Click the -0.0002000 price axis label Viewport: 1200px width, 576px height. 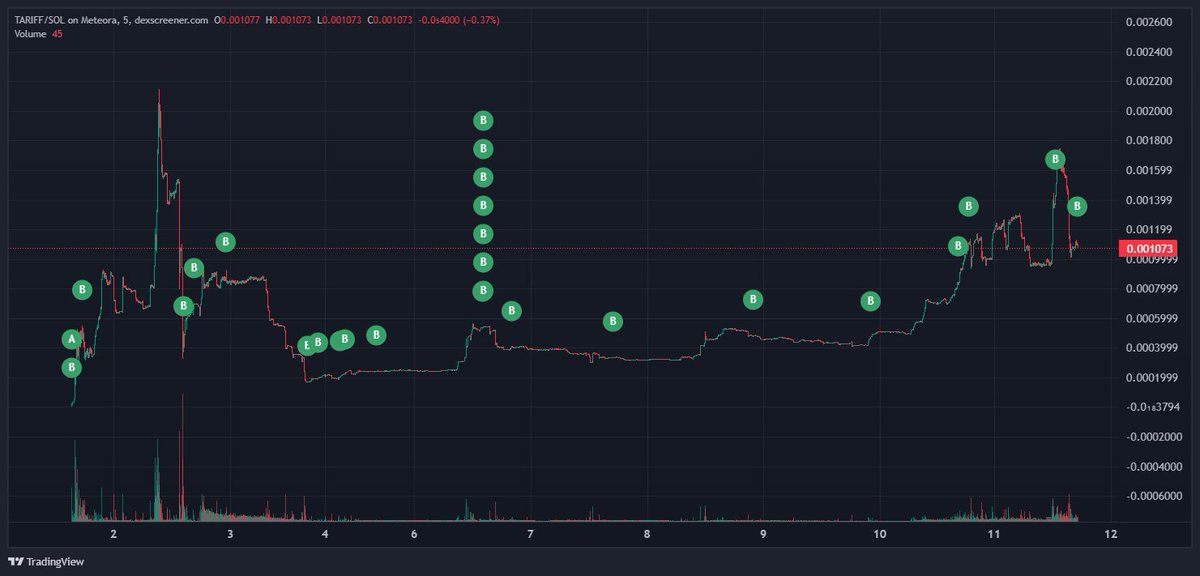[1156, 437]
